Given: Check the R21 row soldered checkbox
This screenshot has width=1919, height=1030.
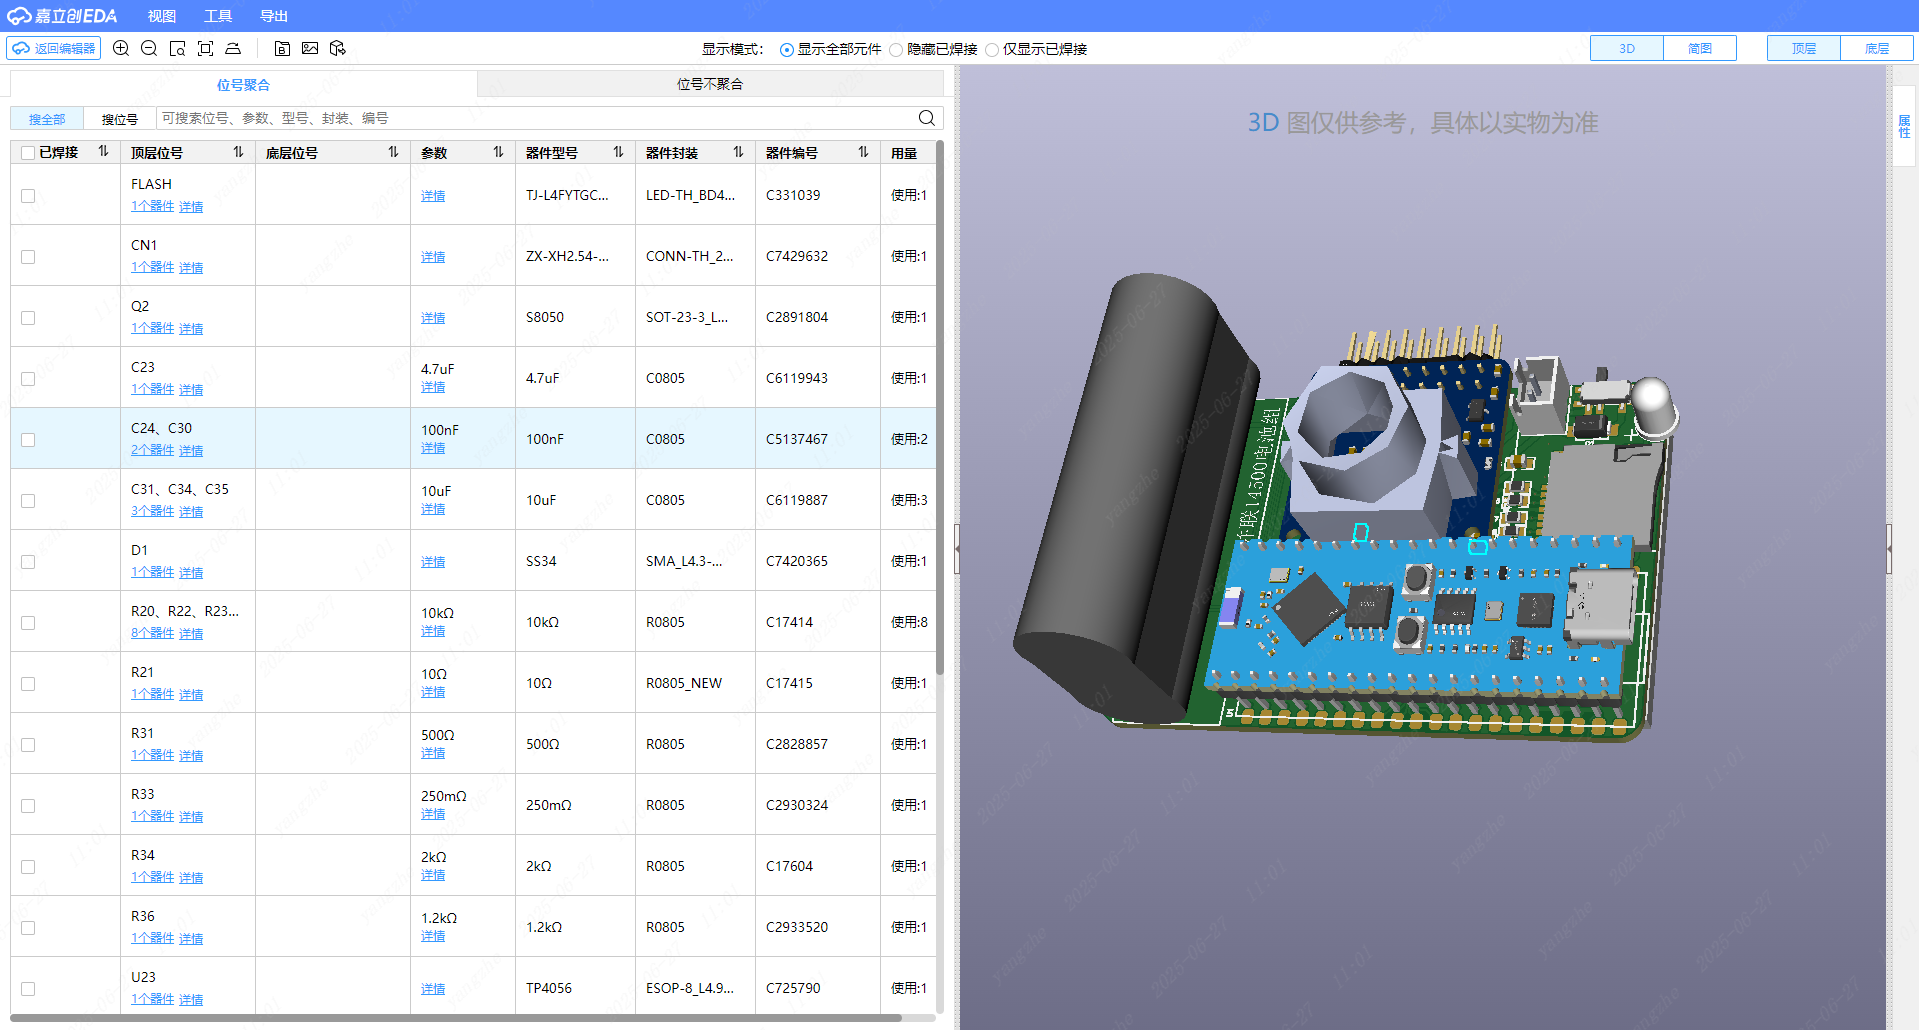Looking at the screenshot, I should [28, 684].
